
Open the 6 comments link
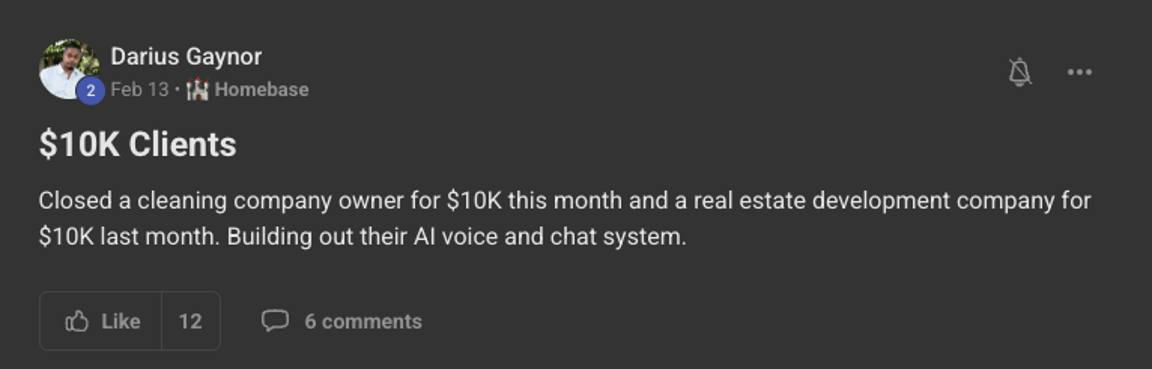click(x=363, y=321)
